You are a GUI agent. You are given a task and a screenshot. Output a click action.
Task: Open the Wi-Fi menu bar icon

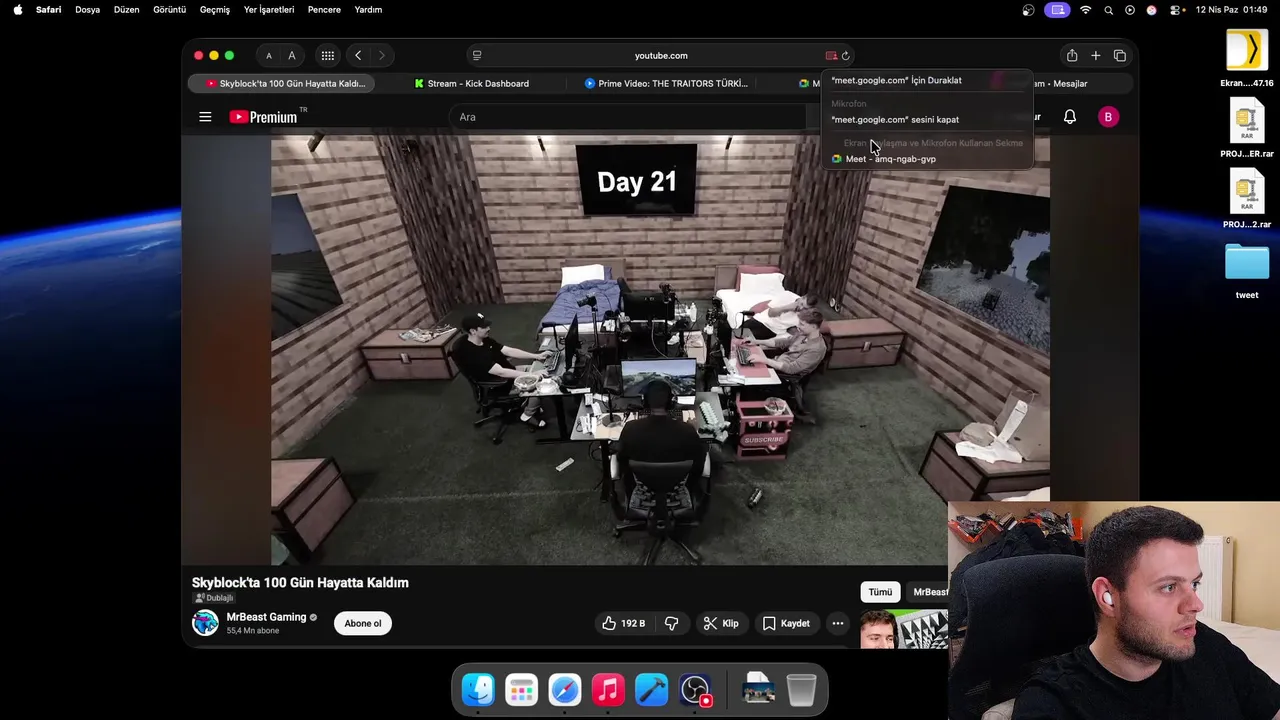[1086, 10]
